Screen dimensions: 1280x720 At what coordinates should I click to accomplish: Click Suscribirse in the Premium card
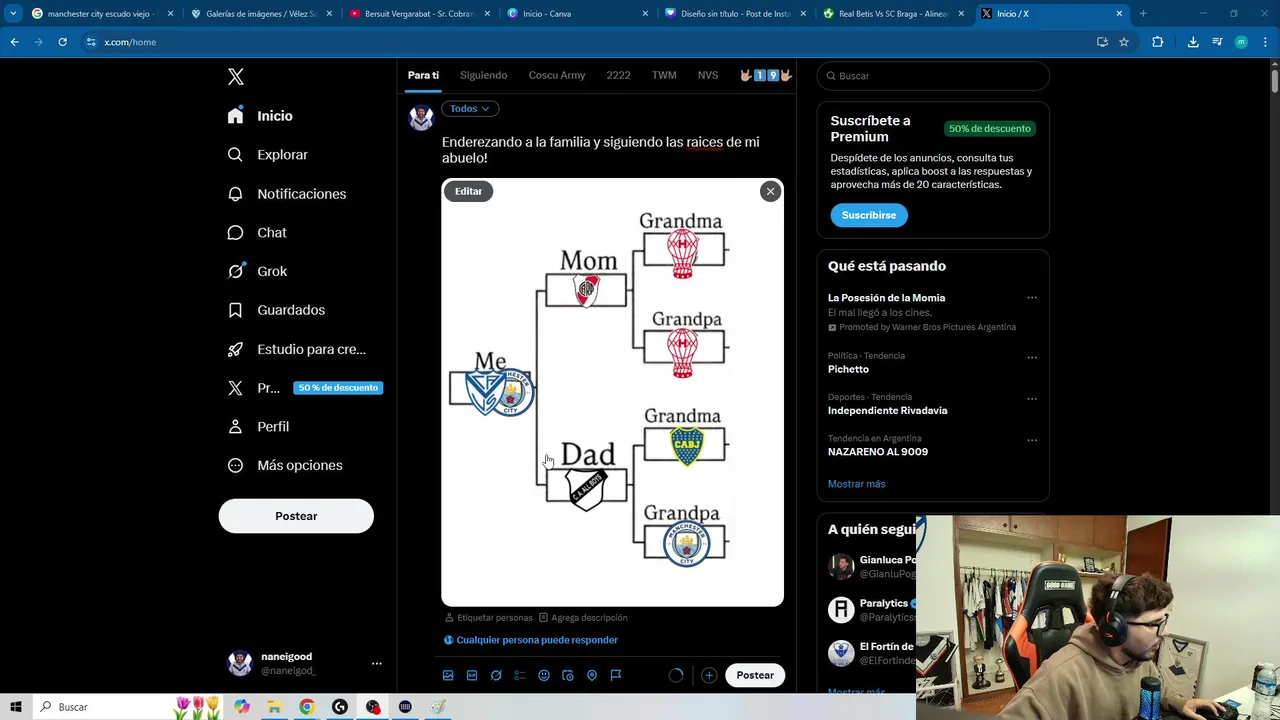coord(869,215)
